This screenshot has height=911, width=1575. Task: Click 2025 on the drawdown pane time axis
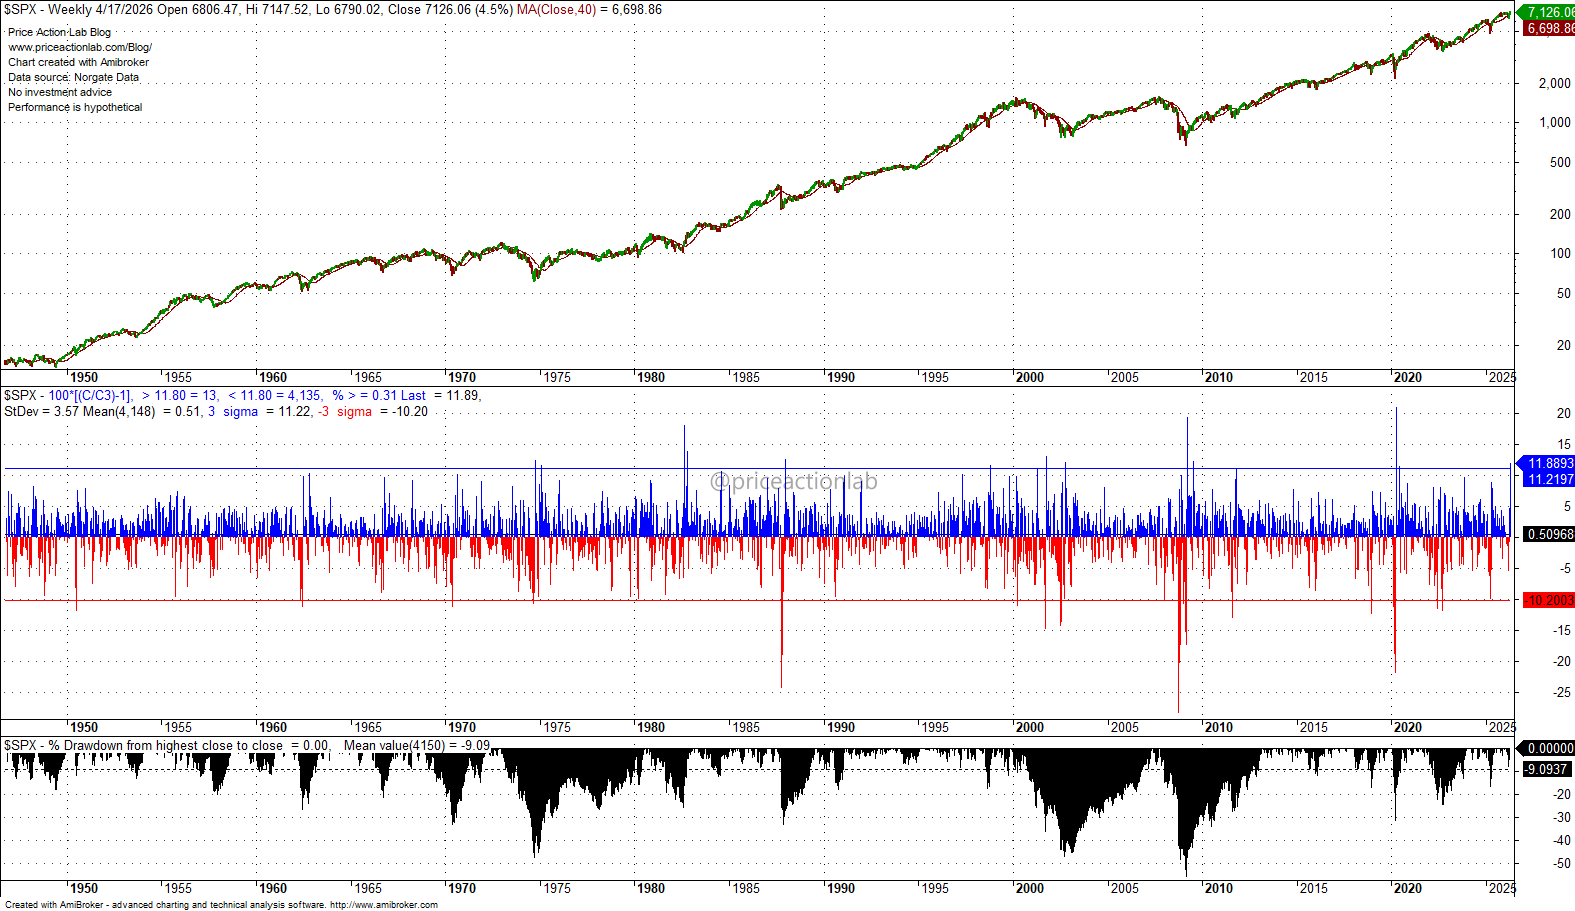coord(1502,888)
